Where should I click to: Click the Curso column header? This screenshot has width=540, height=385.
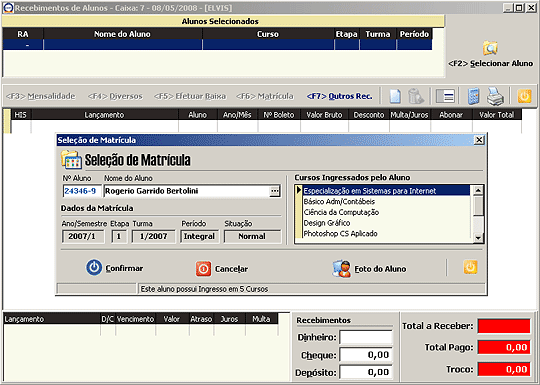[268, 34]
